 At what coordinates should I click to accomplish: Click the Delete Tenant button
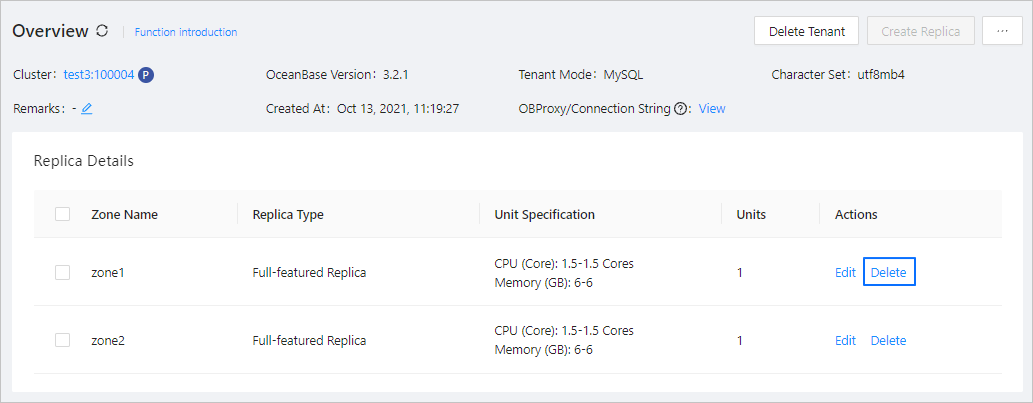(806, 31)
